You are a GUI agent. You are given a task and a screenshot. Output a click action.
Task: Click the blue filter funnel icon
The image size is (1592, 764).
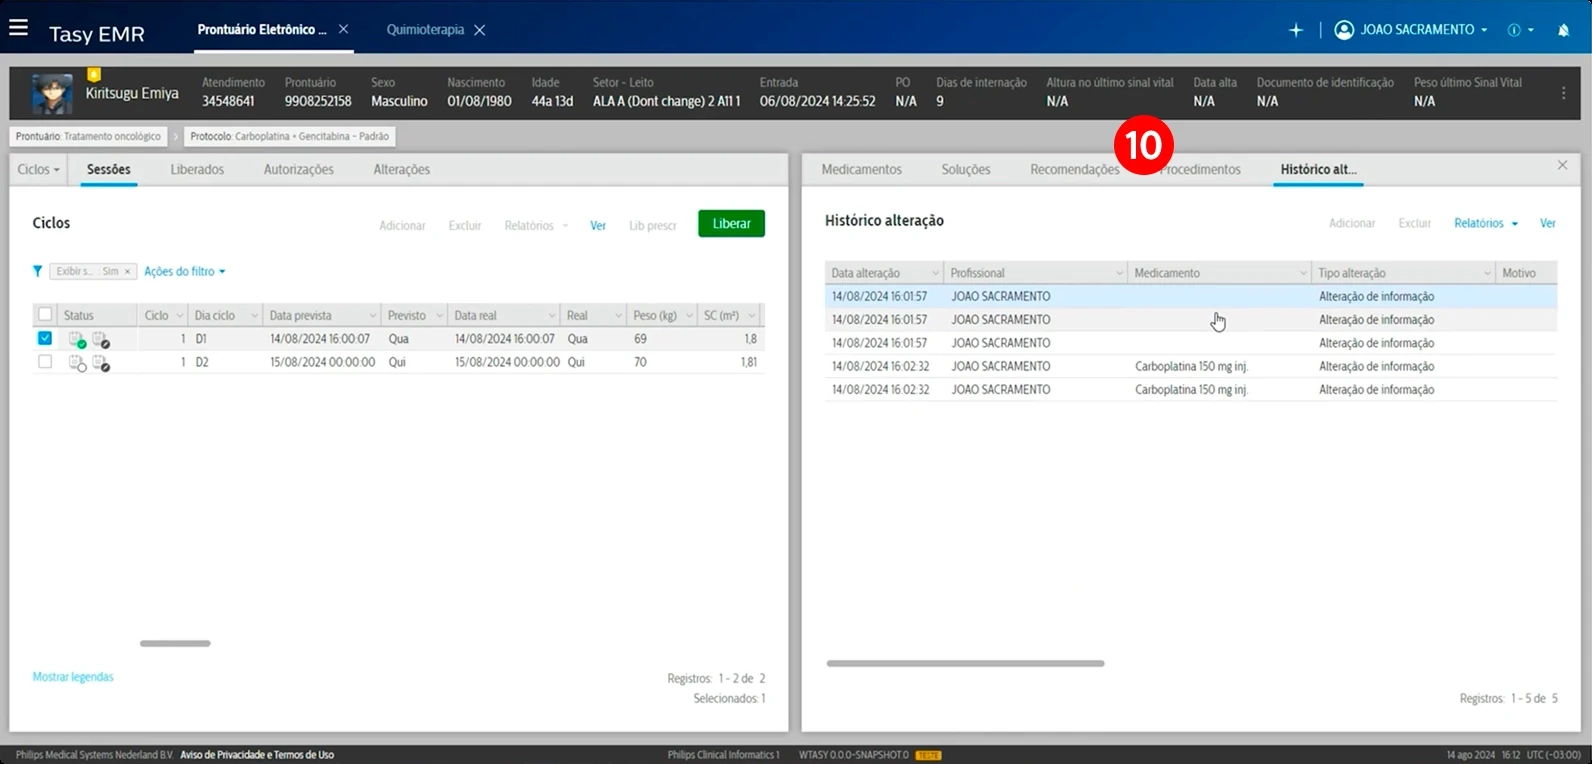click(x=37, y=271)
